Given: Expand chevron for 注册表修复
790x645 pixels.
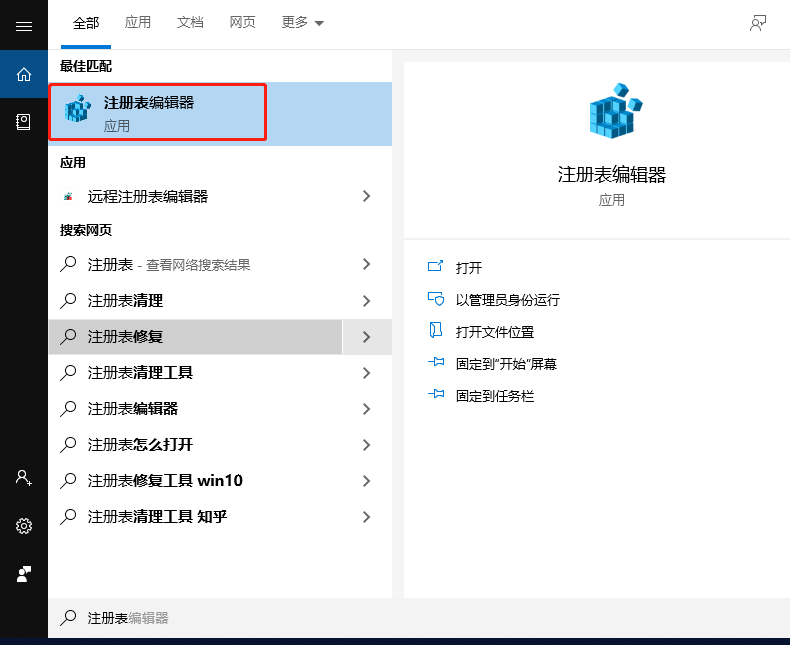Looking at the screenshot, I should [367, 337].
